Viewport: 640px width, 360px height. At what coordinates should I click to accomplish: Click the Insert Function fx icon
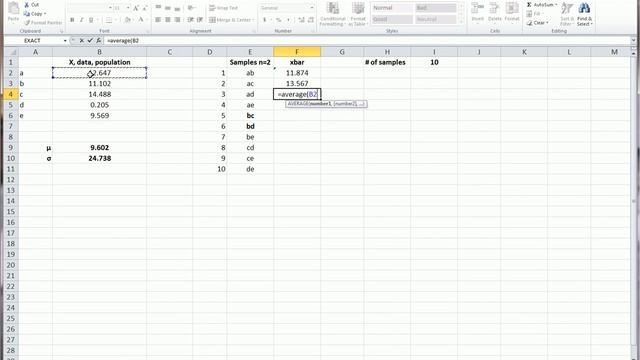[x=98, y=40]
